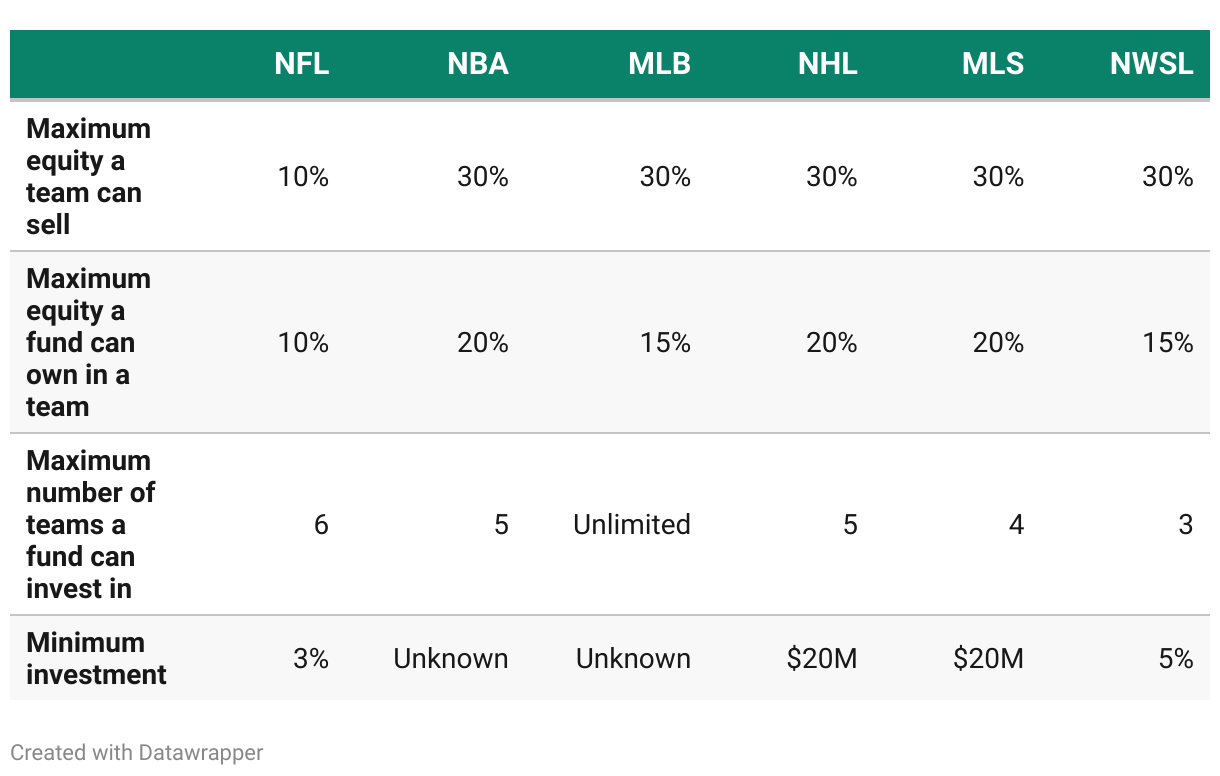Select the NWSL minimum investment 5% cell
1220x776 pixels.
1177,658
